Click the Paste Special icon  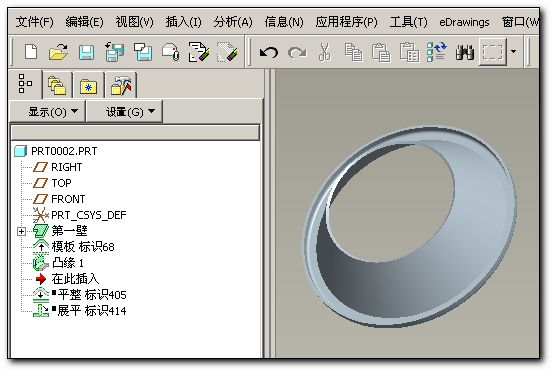(x=409, y=52)
